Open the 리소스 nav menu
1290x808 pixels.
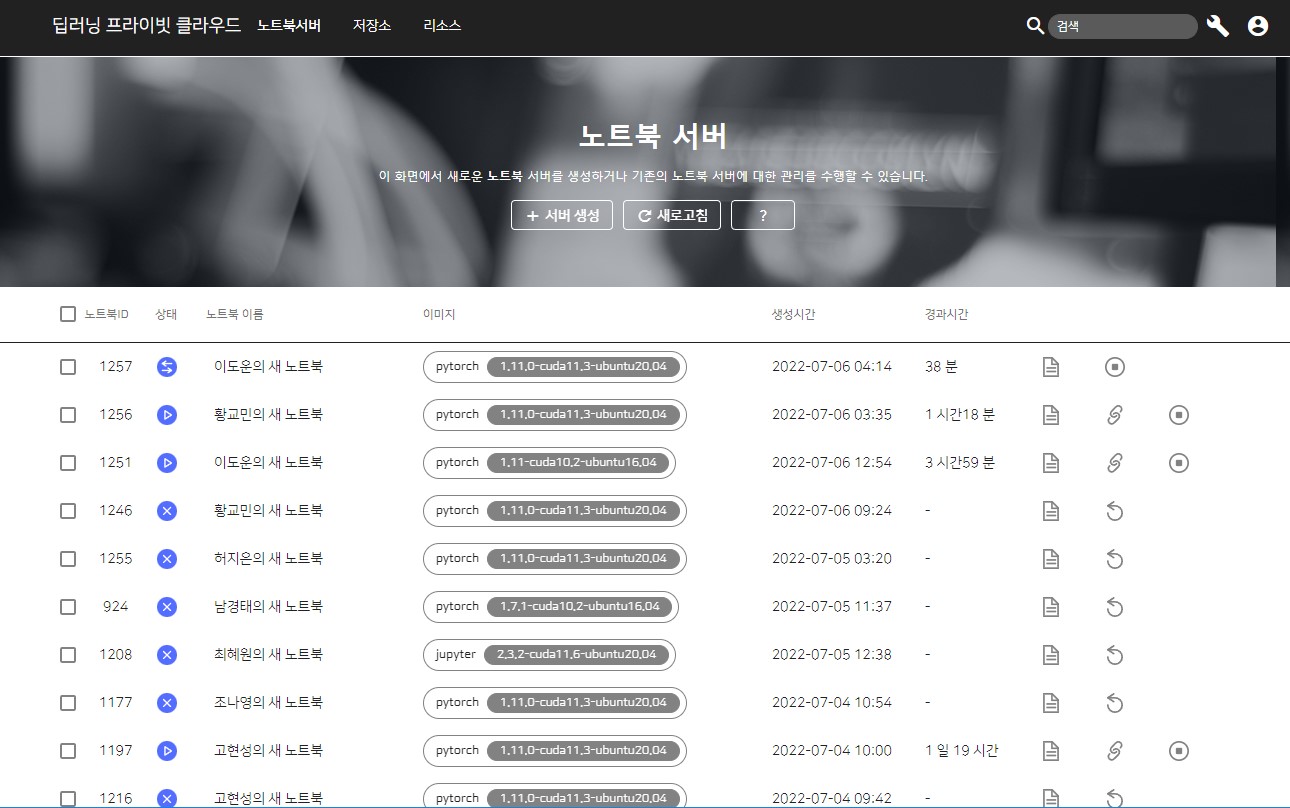tap(442, 26)
